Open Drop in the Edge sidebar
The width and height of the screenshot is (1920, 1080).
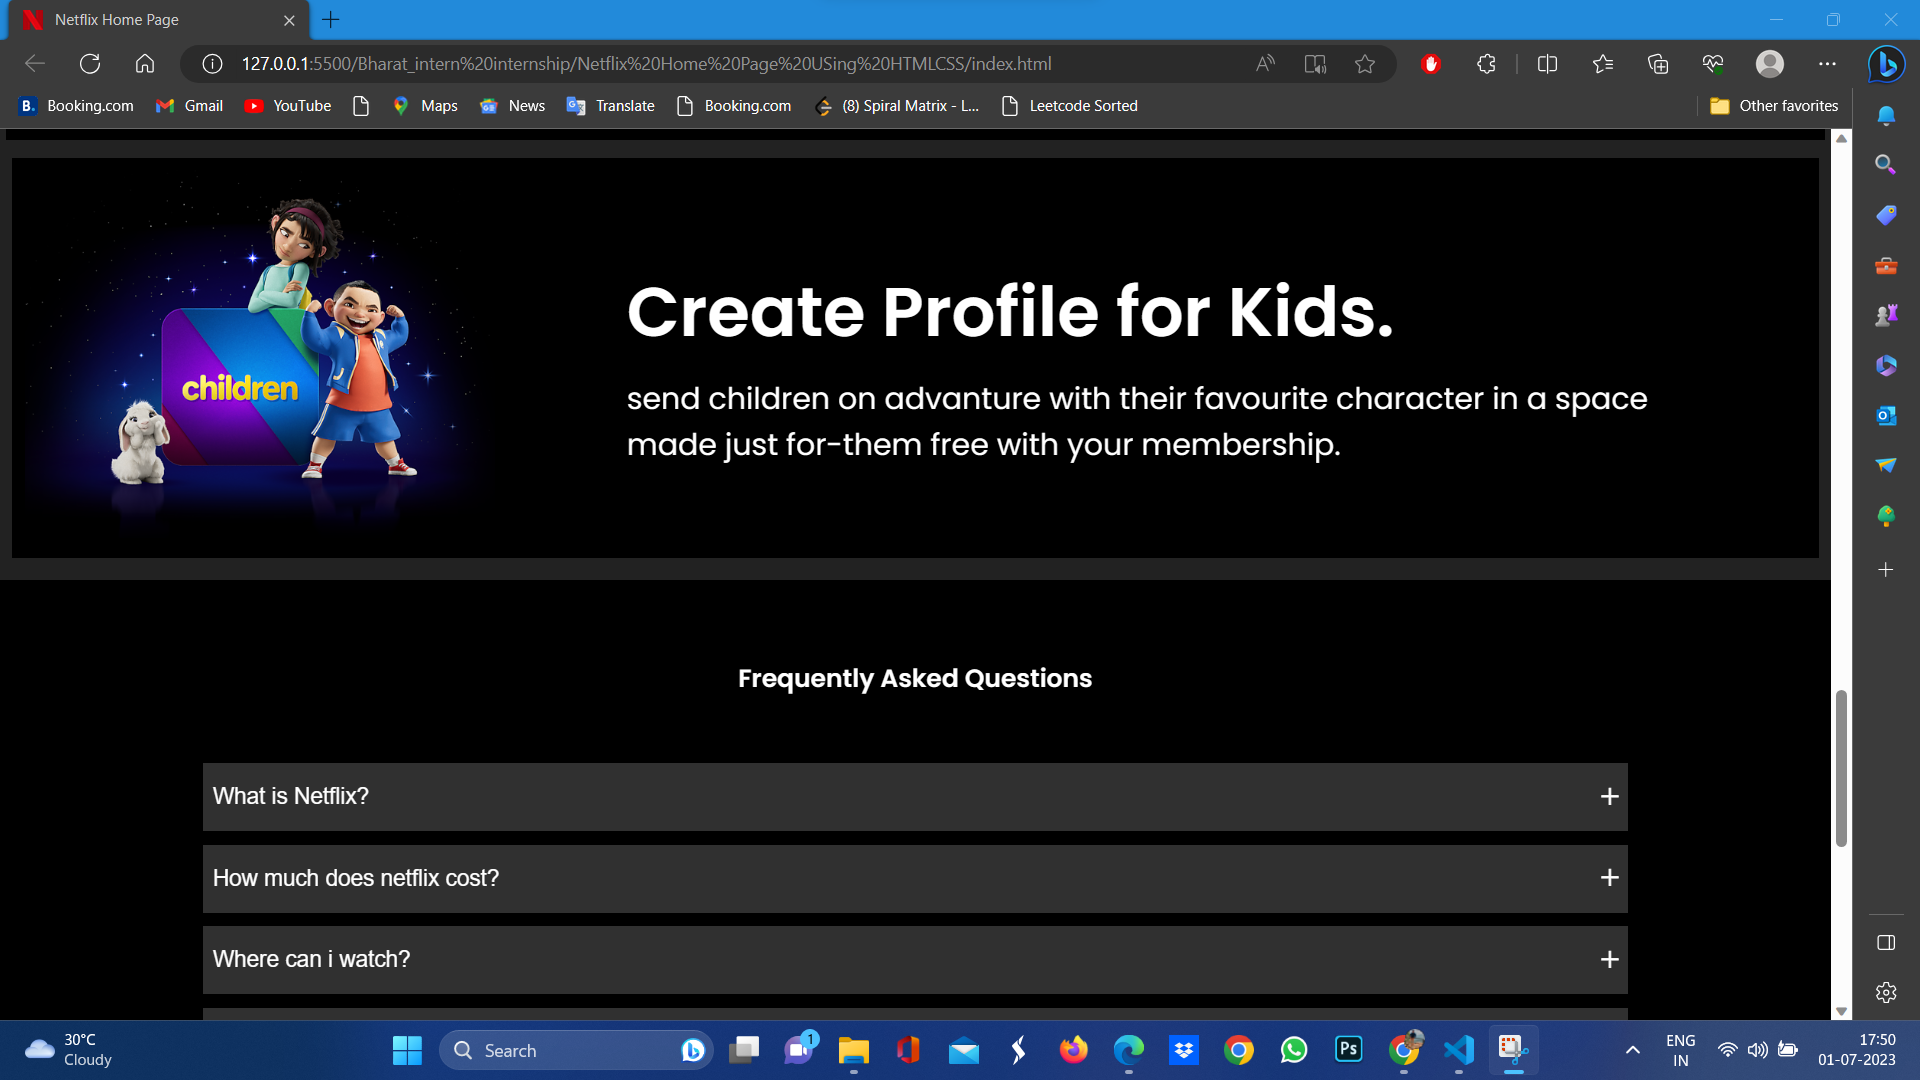(x=1886, y=465)
